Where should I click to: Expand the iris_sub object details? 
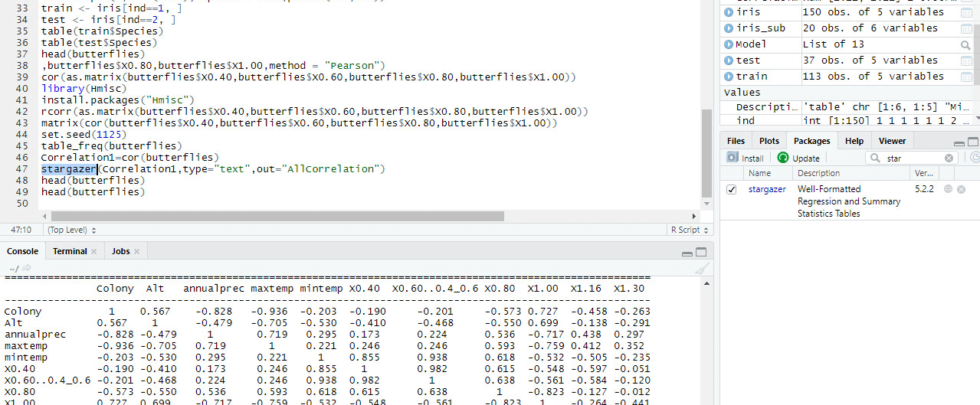pyautogui.click(x=728, y=28)
